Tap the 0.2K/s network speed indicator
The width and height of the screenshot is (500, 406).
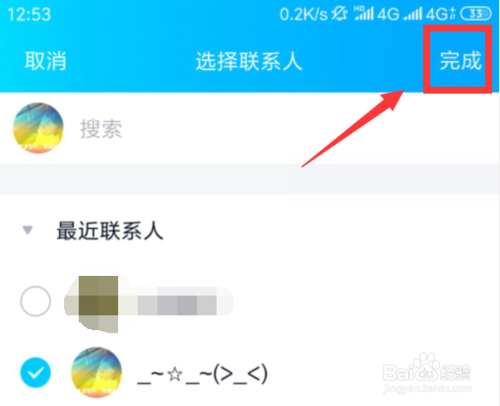[x=303, y=14]
